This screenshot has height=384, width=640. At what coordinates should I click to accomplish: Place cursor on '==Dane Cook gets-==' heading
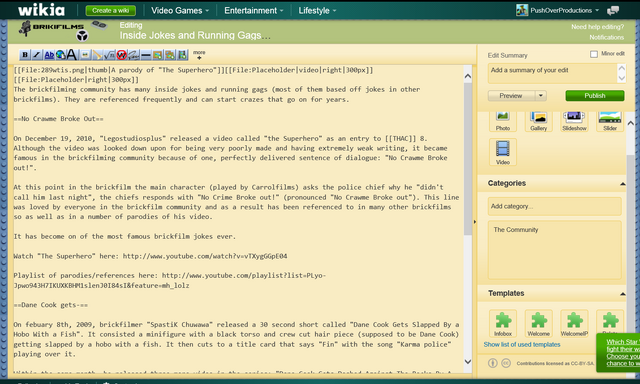pos(51,305)
